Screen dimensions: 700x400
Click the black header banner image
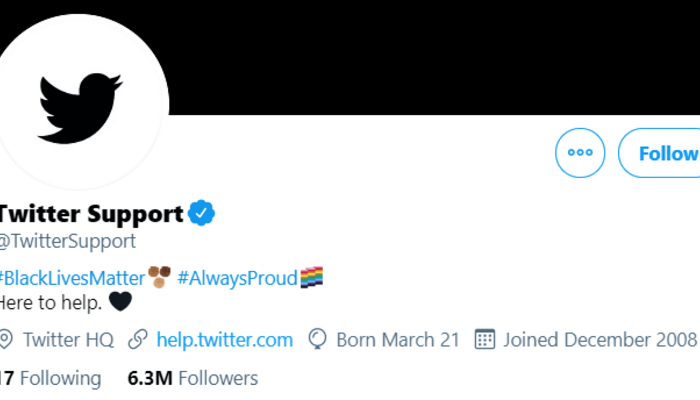coord(420,55)
